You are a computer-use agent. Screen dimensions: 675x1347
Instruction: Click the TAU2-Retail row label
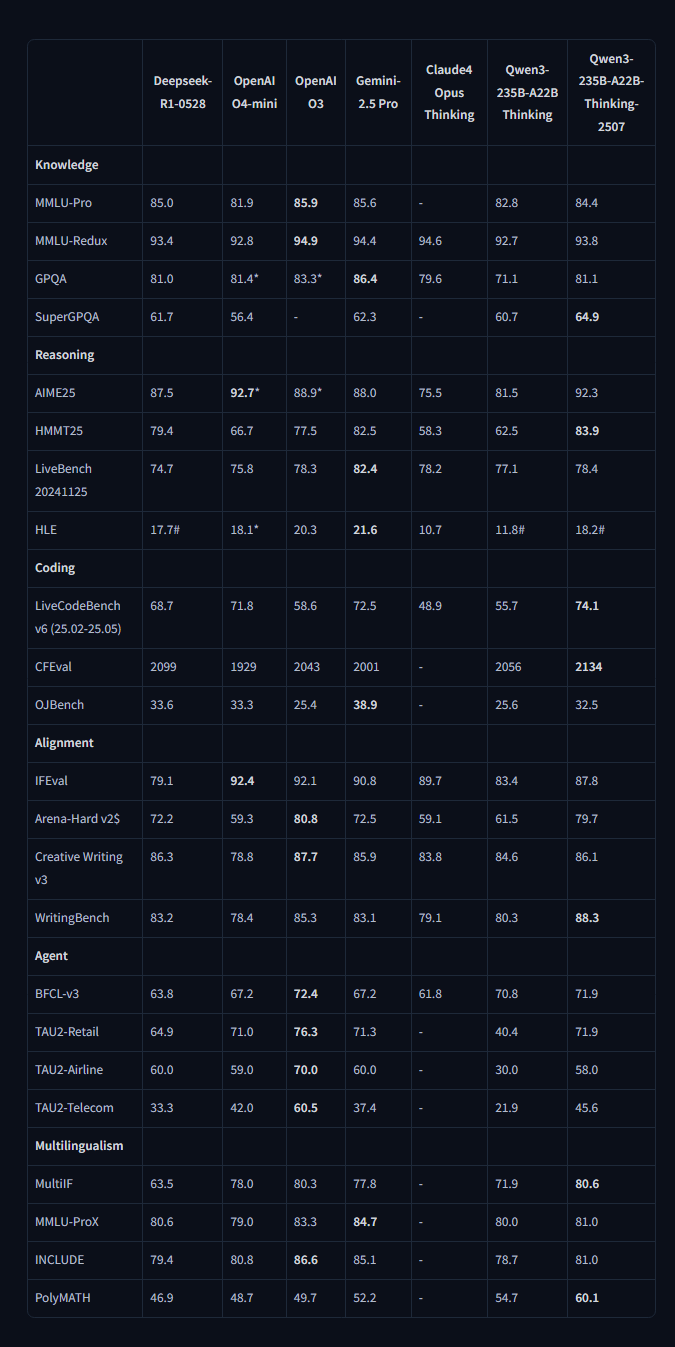pyautogui.click(x=67, y=1032)
